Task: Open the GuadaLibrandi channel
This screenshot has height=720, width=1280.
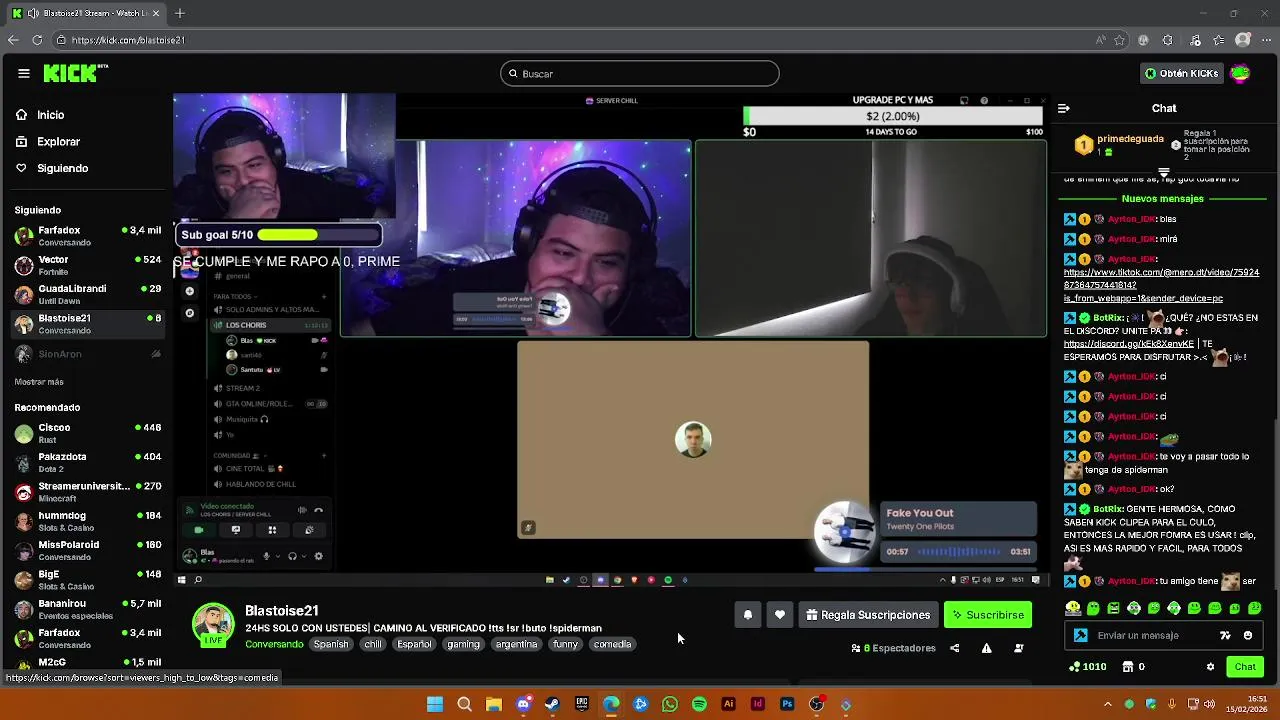Action: (88, 294)
